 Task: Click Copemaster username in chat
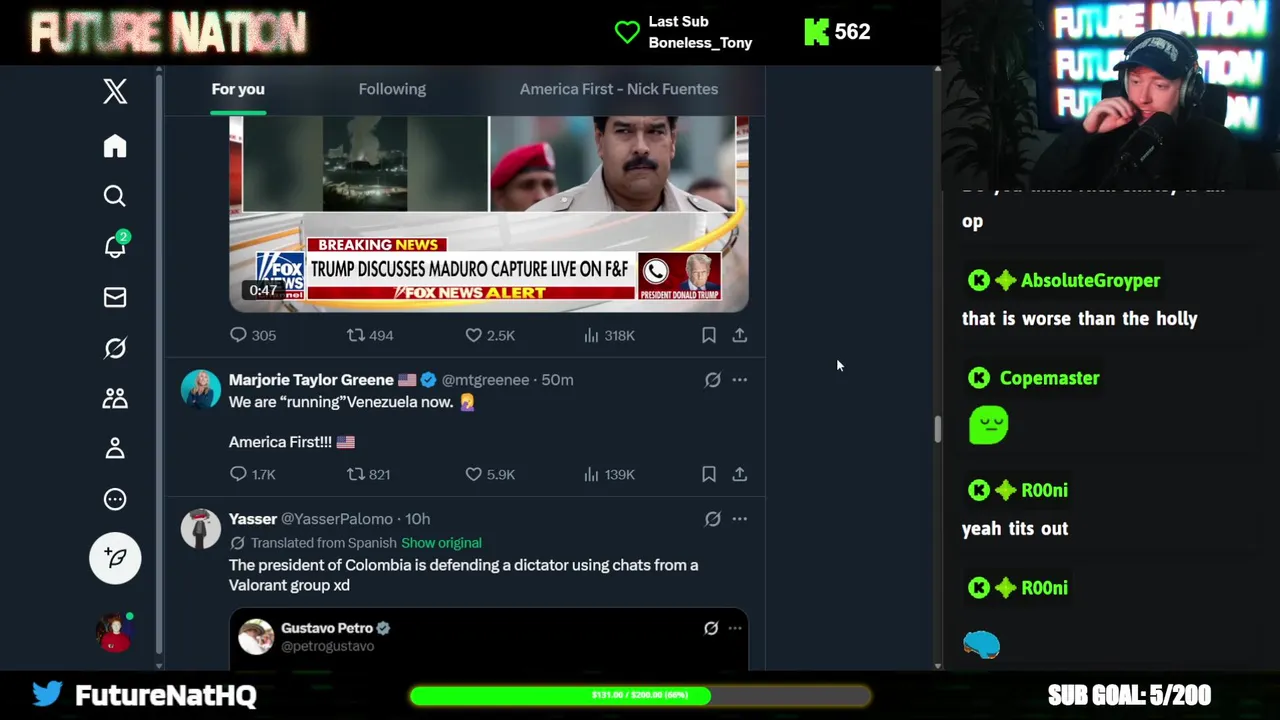(x=1049, y=378)
